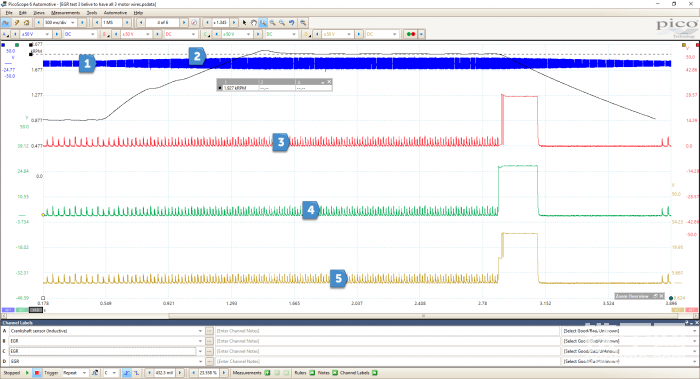
Task: Toggle the Rulers legend button
Action: click(312, 373)
